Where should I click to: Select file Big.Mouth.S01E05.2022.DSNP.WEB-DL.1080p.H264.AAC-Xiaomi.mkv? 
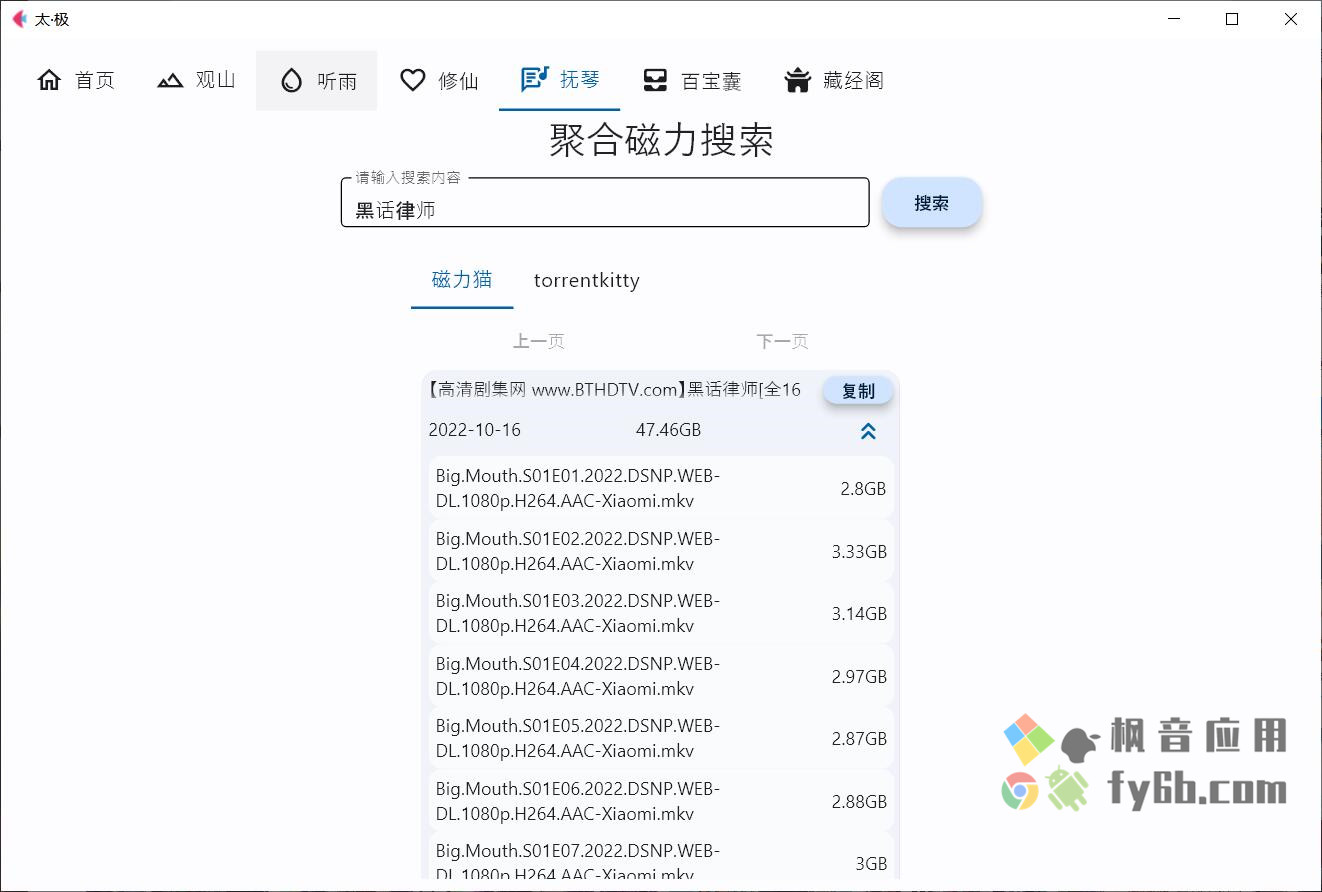click(661, 738)
